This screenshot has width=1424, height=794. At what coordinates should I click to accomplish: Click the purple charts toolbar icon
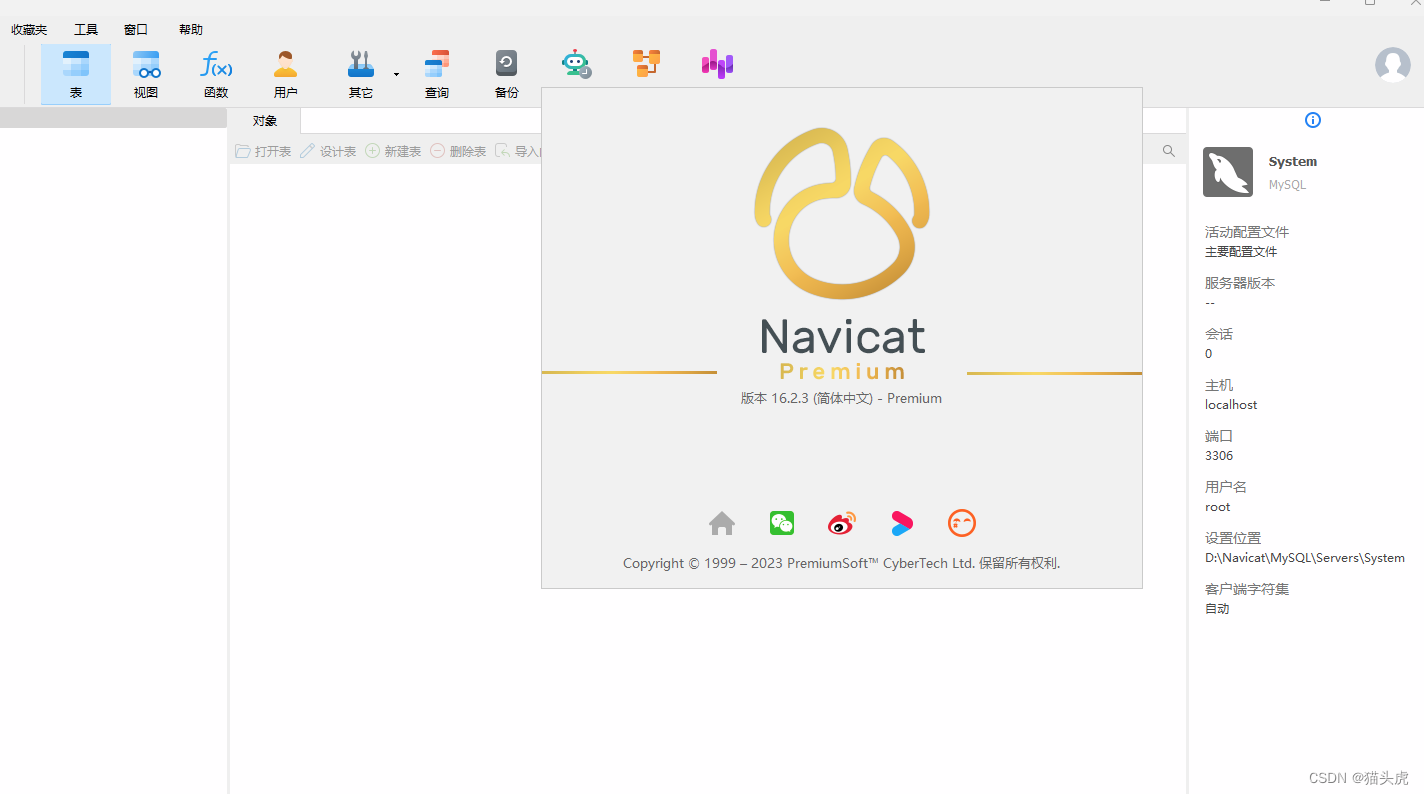pos(716,63)
